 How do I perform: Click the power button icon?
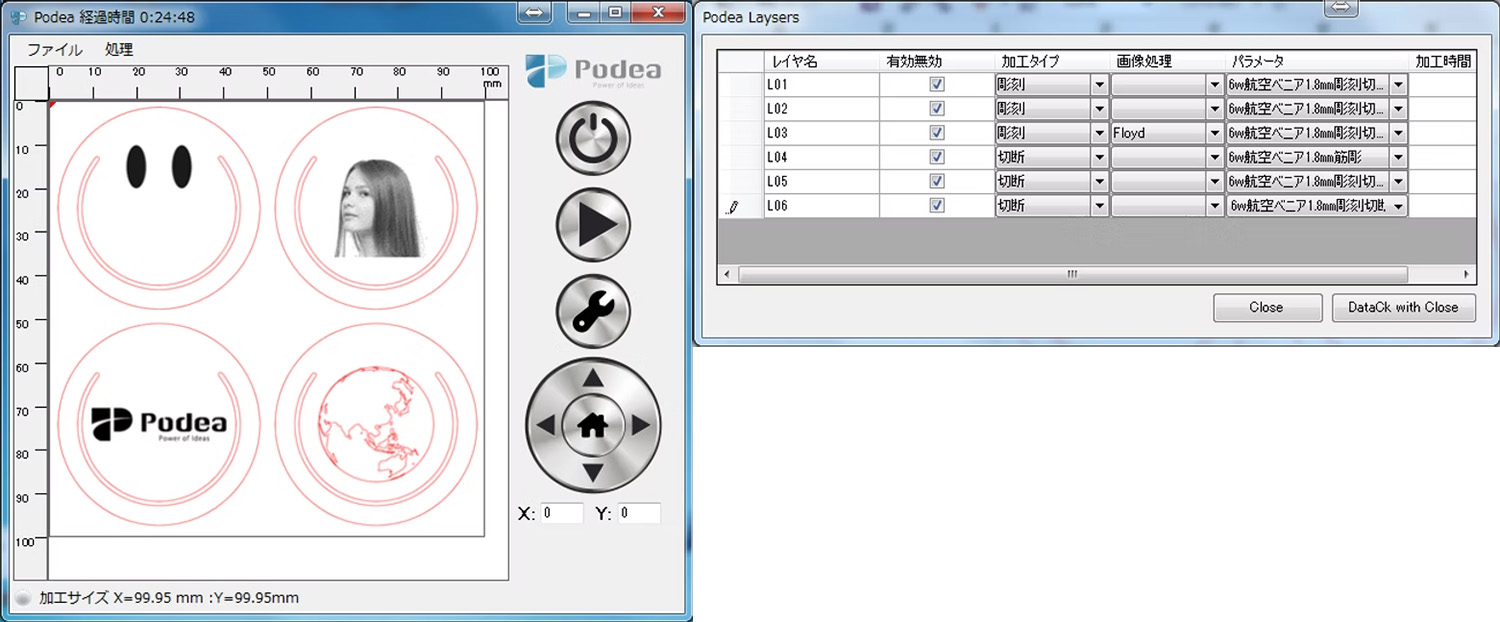click(593, 138)
